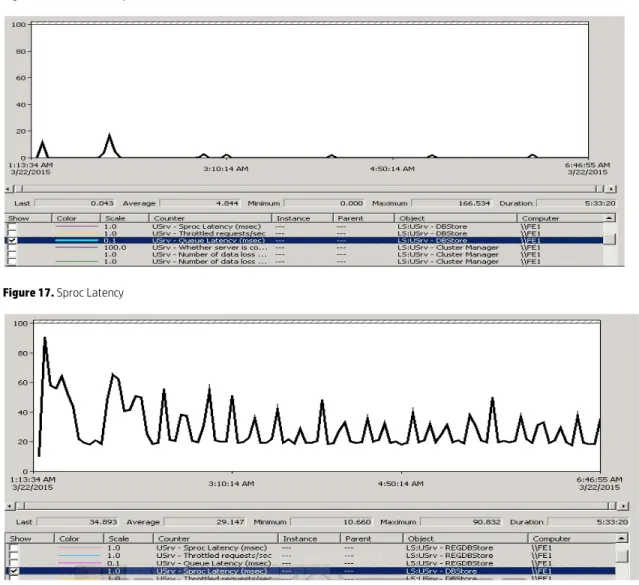Viewport: 639px width, 585px height.
Task: Click the Average value field showing 4.844
Action: click(x=200, y=203)
